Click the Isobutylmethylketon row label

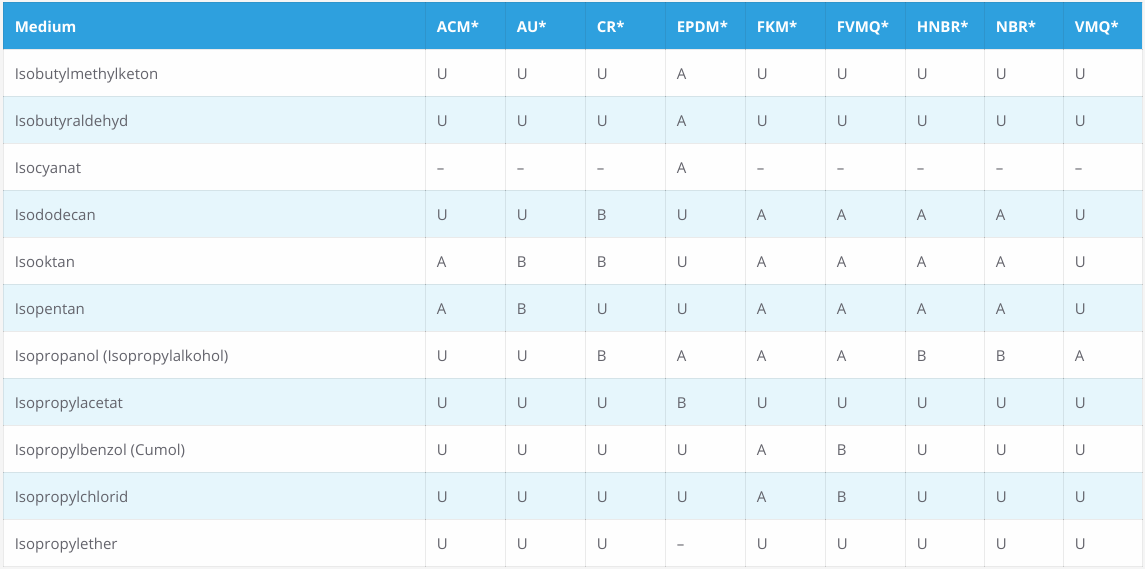click(86, 73)
